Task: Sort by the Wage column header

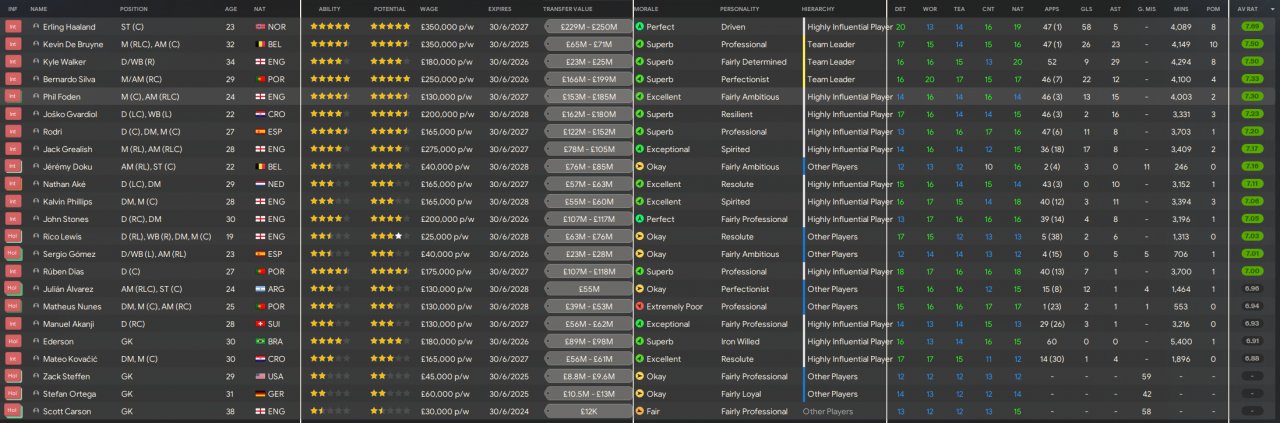Action: click(x=430, y=8)
